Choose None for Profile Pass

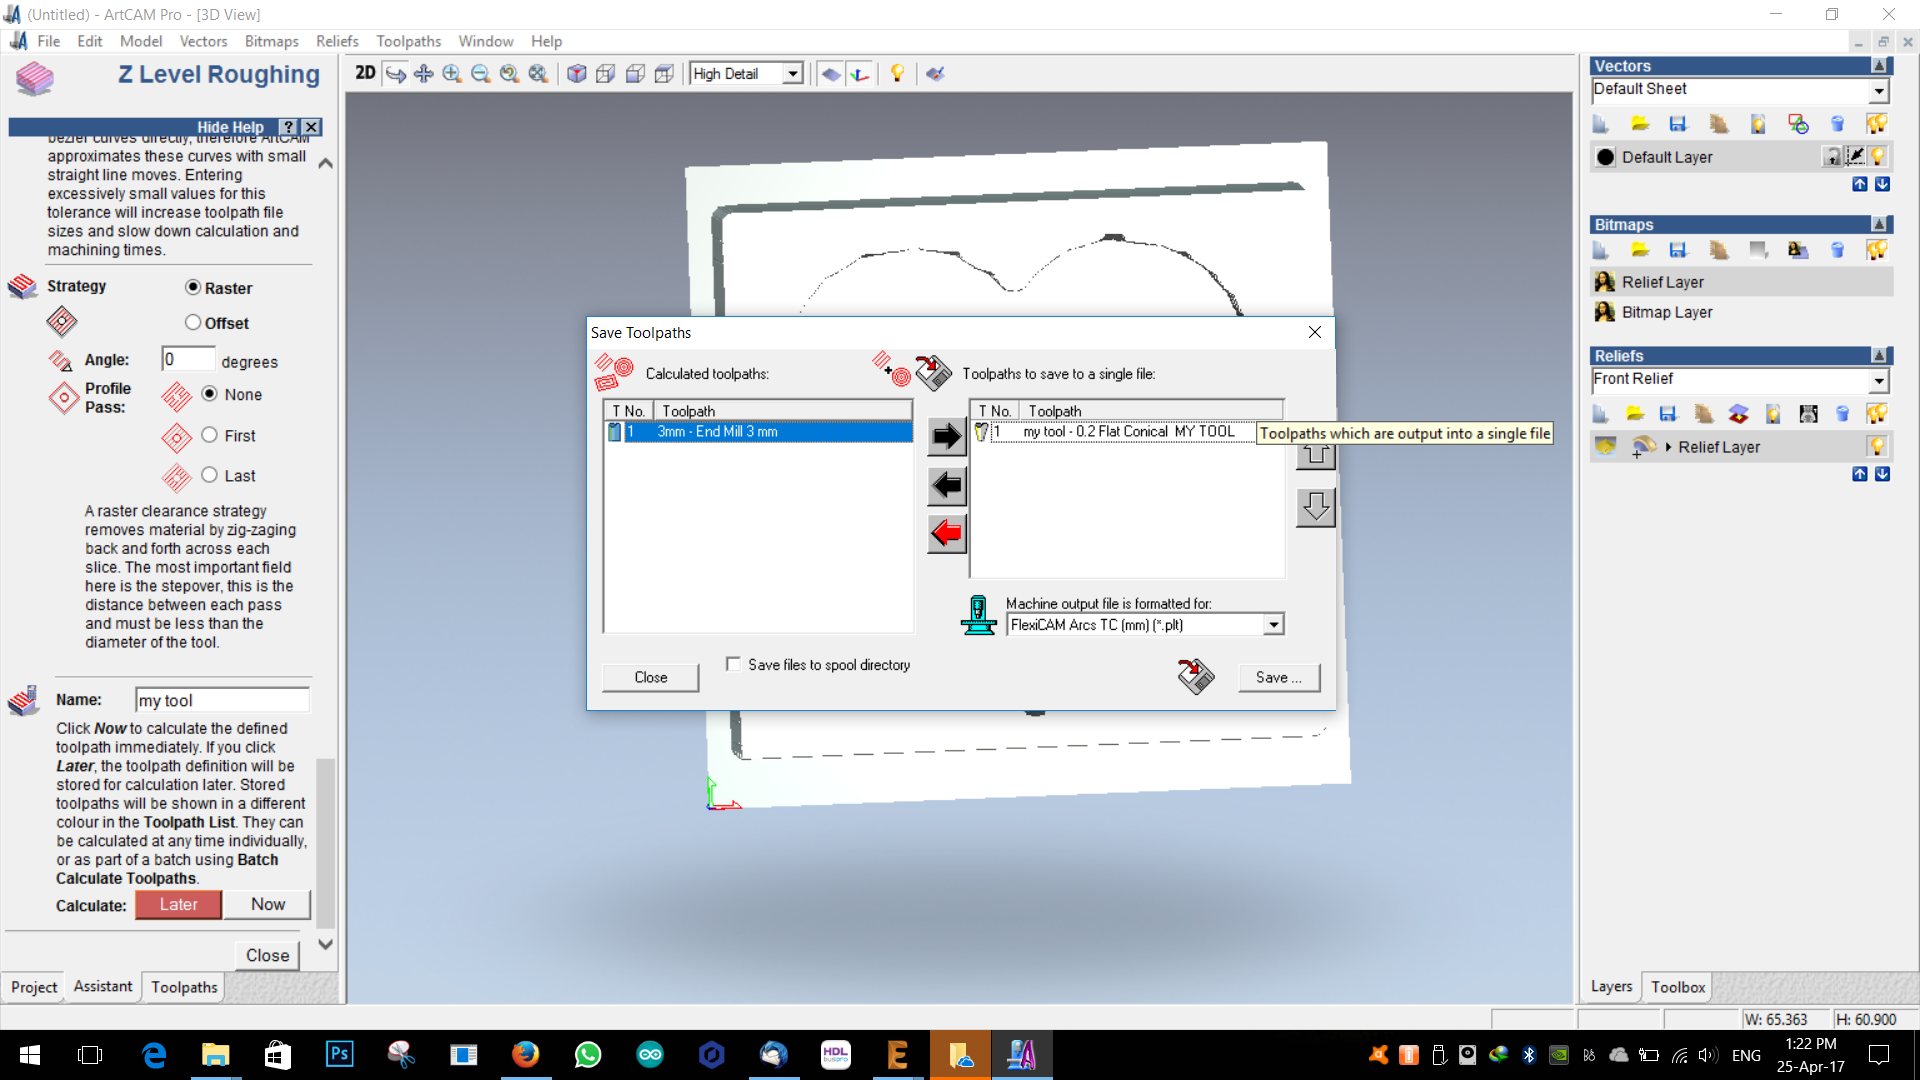209,394
